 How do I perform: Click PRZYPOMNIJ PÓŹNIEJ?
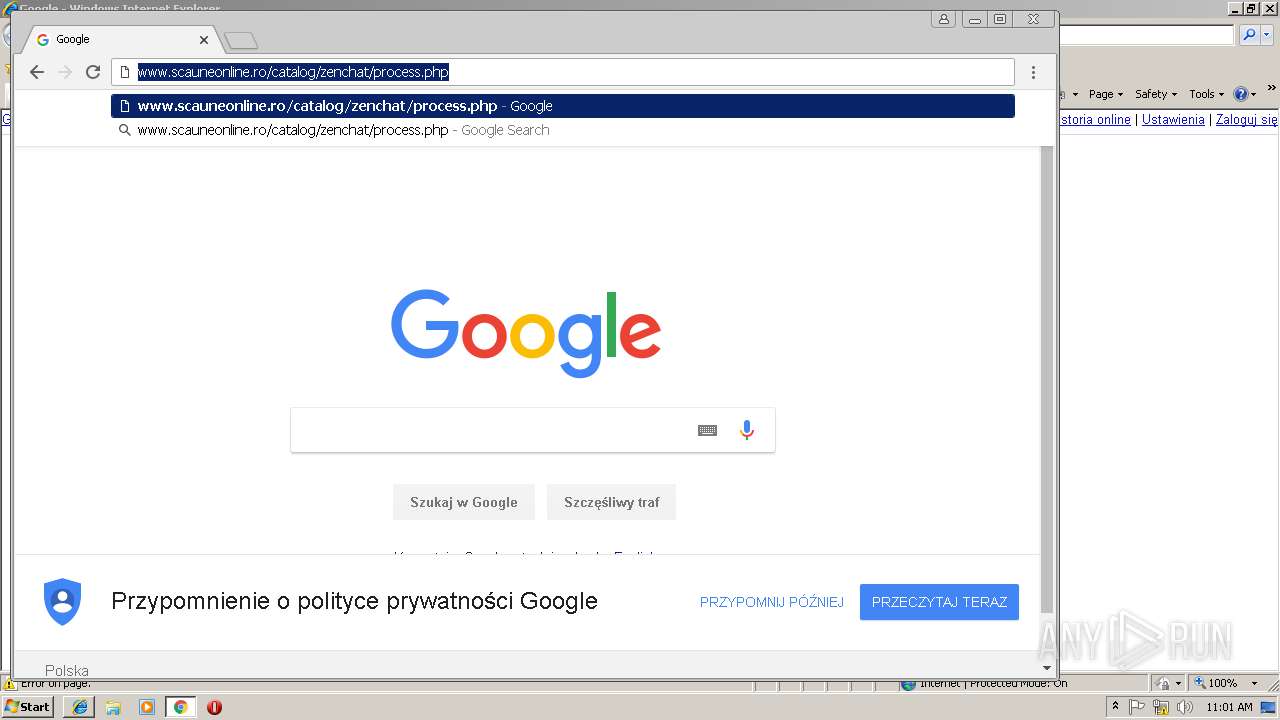(772, 602)
